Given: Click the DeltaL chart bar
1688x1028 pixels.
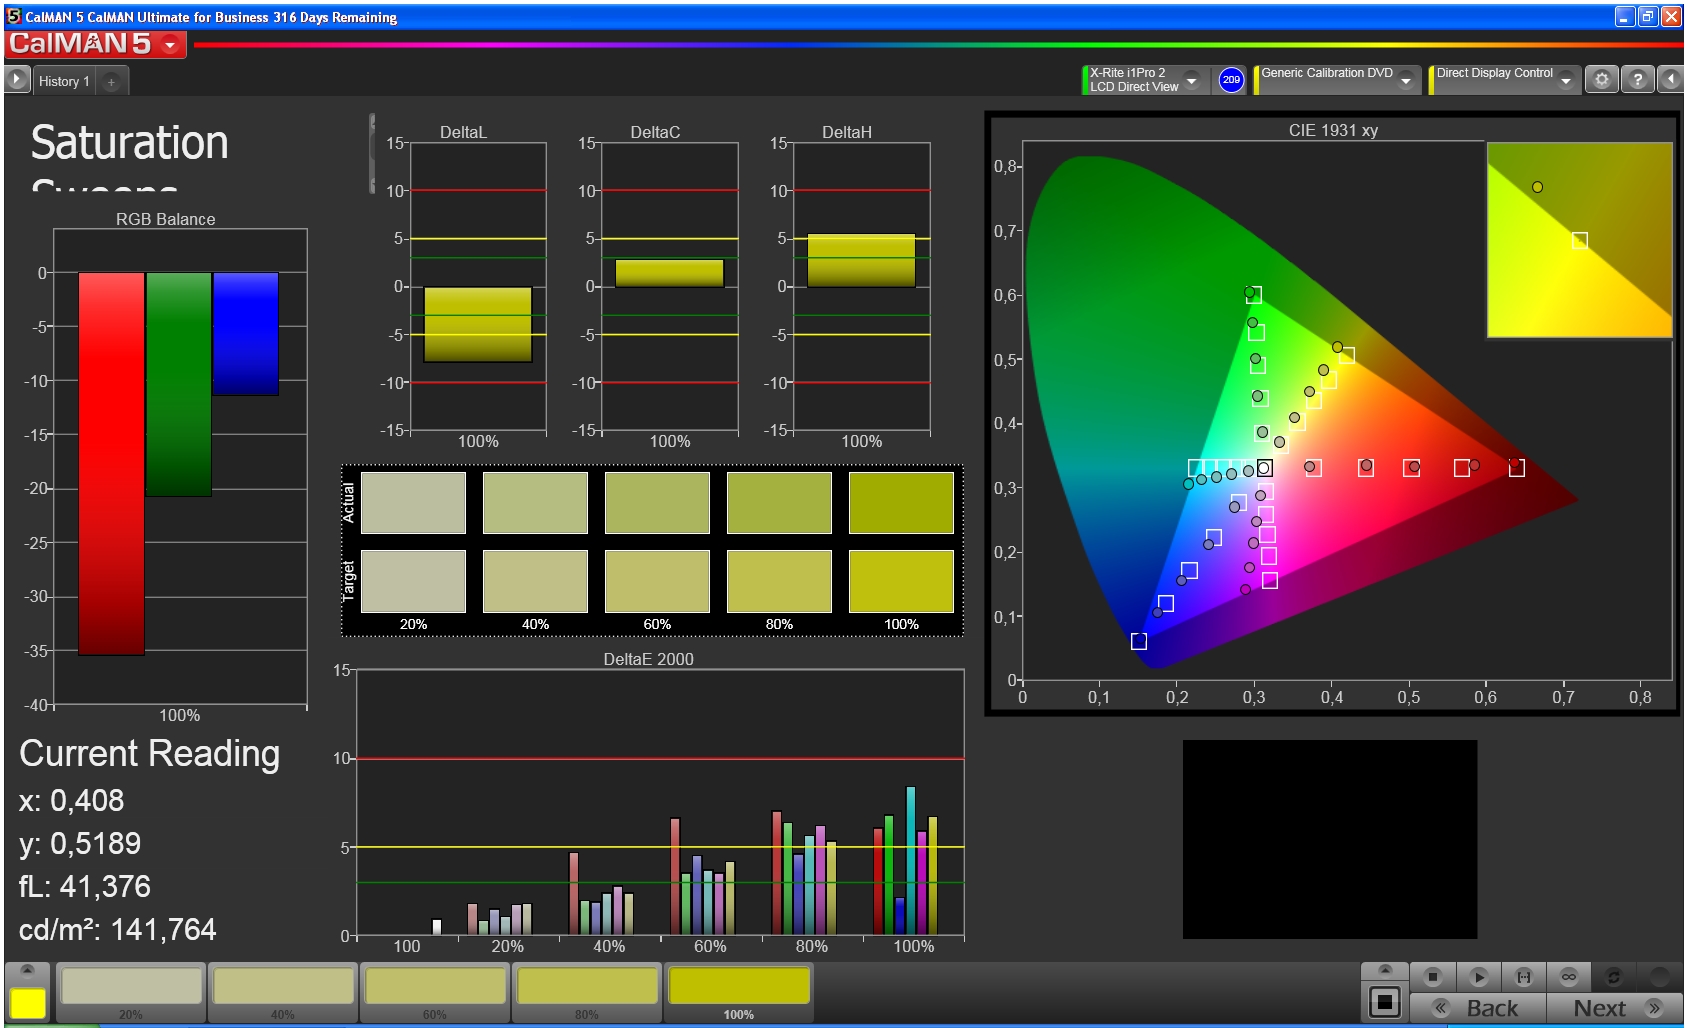Looking at the screenshot, I should [478, 324].
